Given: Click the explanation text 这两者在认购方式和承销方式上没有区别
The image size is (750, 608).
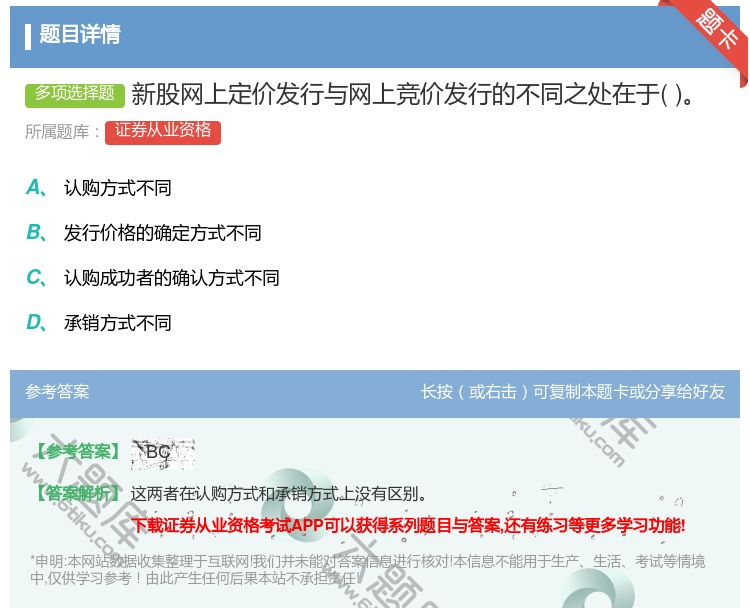Looking at the screenshot, I should [278, 493].
